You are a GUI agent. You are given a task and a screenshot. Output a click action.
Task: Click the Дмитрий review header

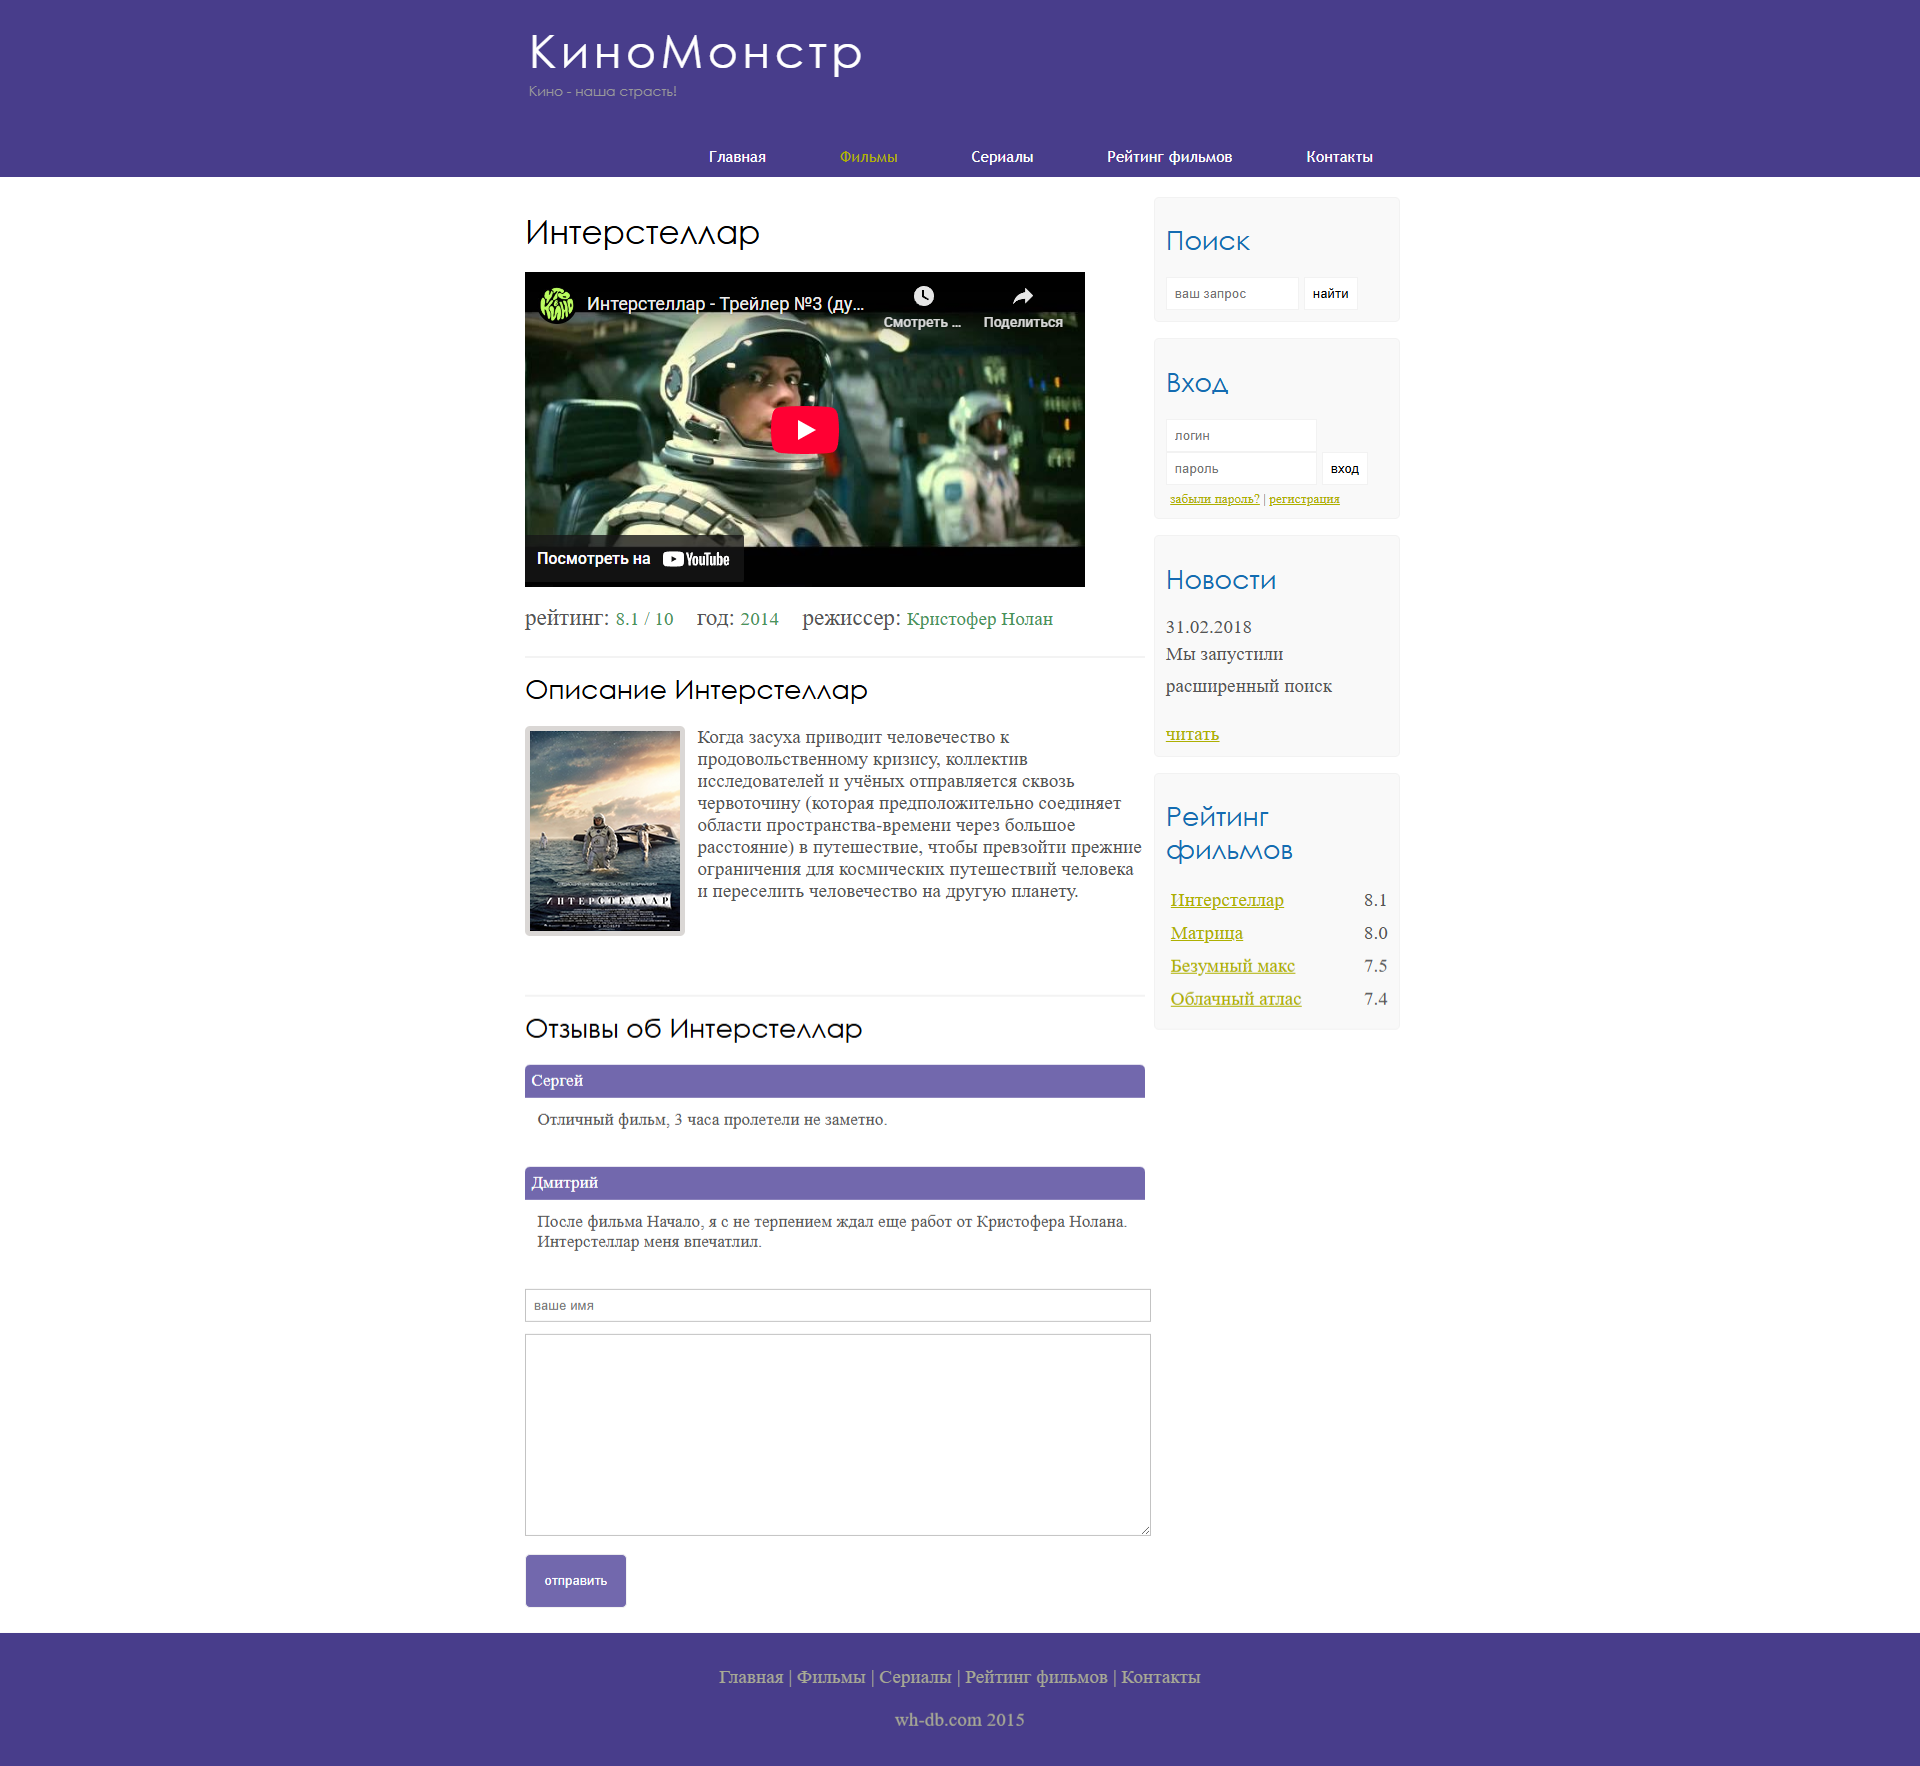point(835,1183)
